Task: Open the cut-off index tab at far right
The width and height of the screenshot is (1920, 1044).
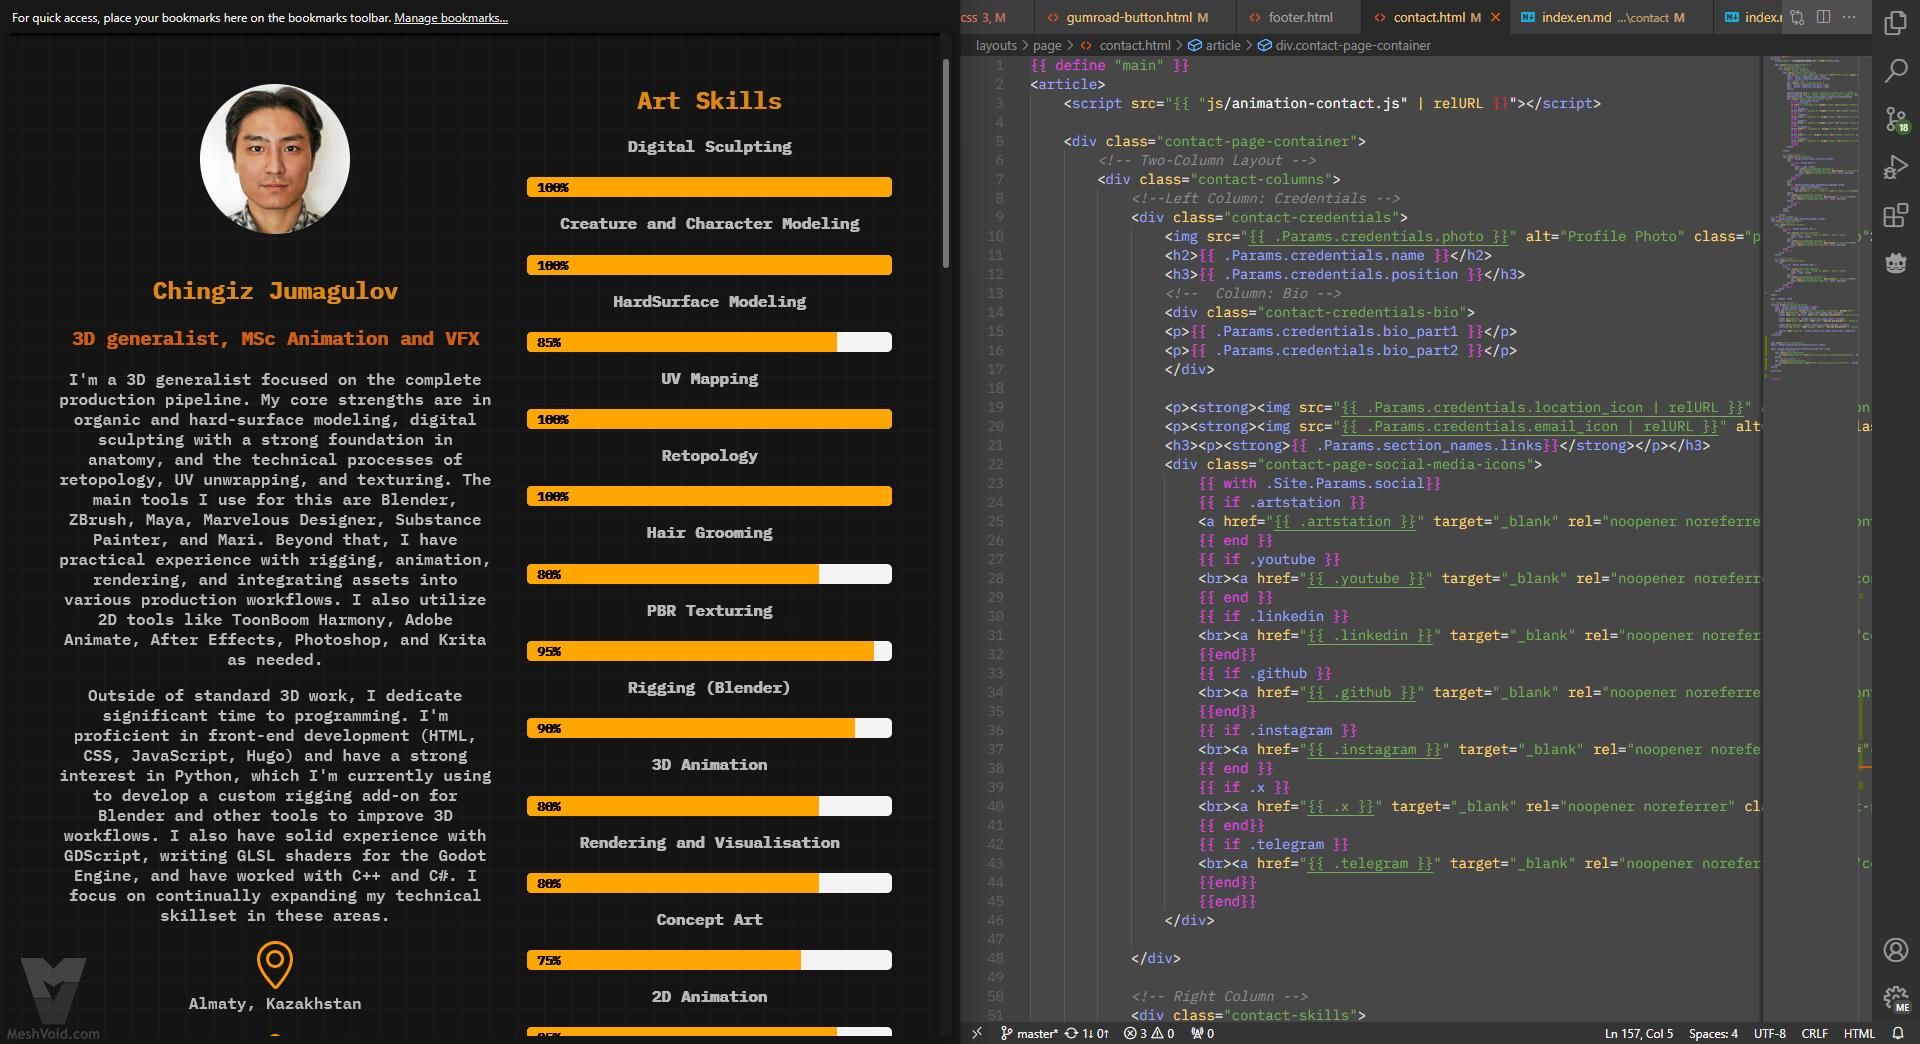Action: (x=1750, y=17)
